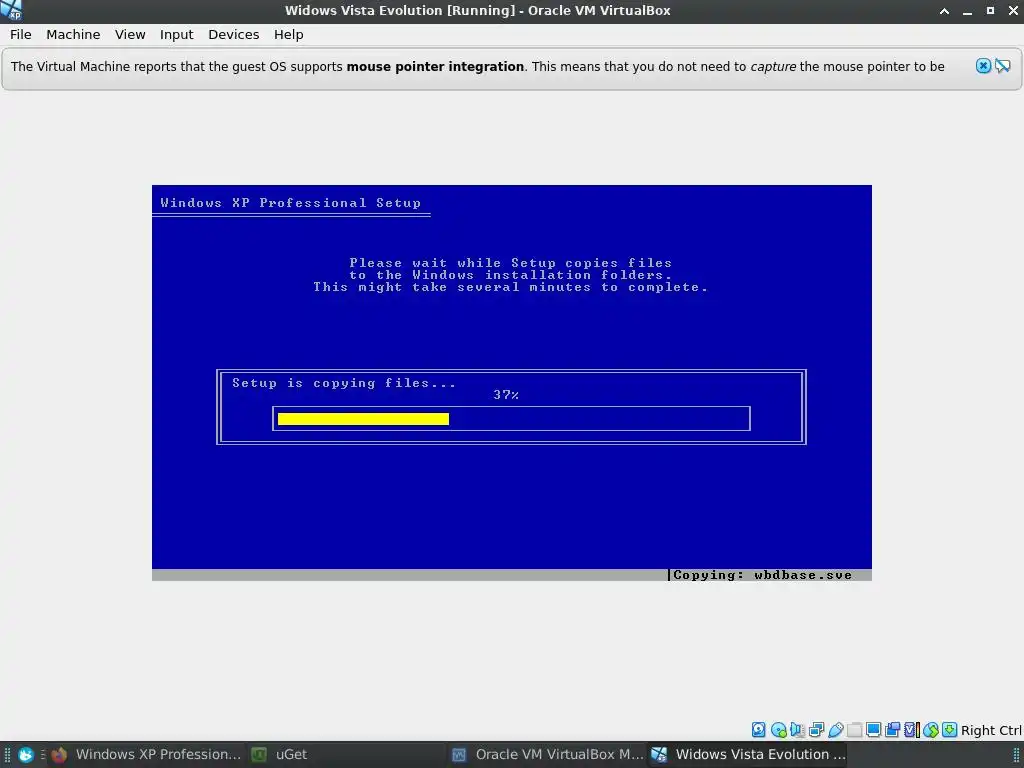Click the 'Setup is copying files...' text
Screen dimensions: 1024x768
pyautogui.click(x=344, y=383)
